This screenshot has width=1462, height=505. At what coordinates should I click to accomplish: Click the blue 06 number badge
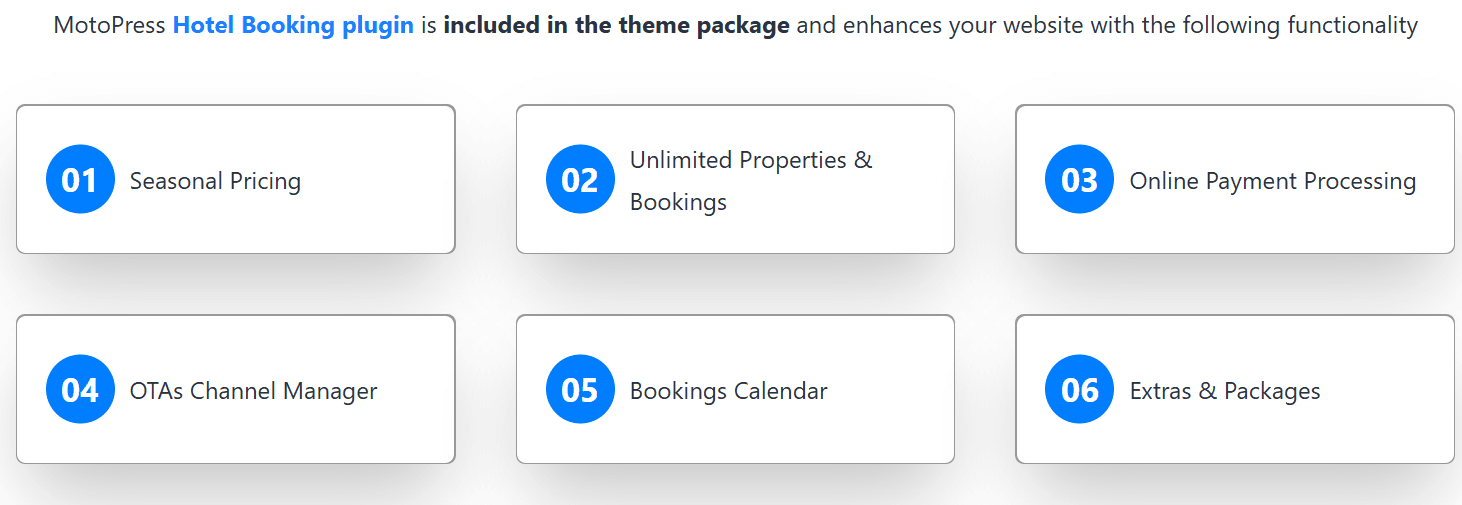click(x=1079, y=390)
